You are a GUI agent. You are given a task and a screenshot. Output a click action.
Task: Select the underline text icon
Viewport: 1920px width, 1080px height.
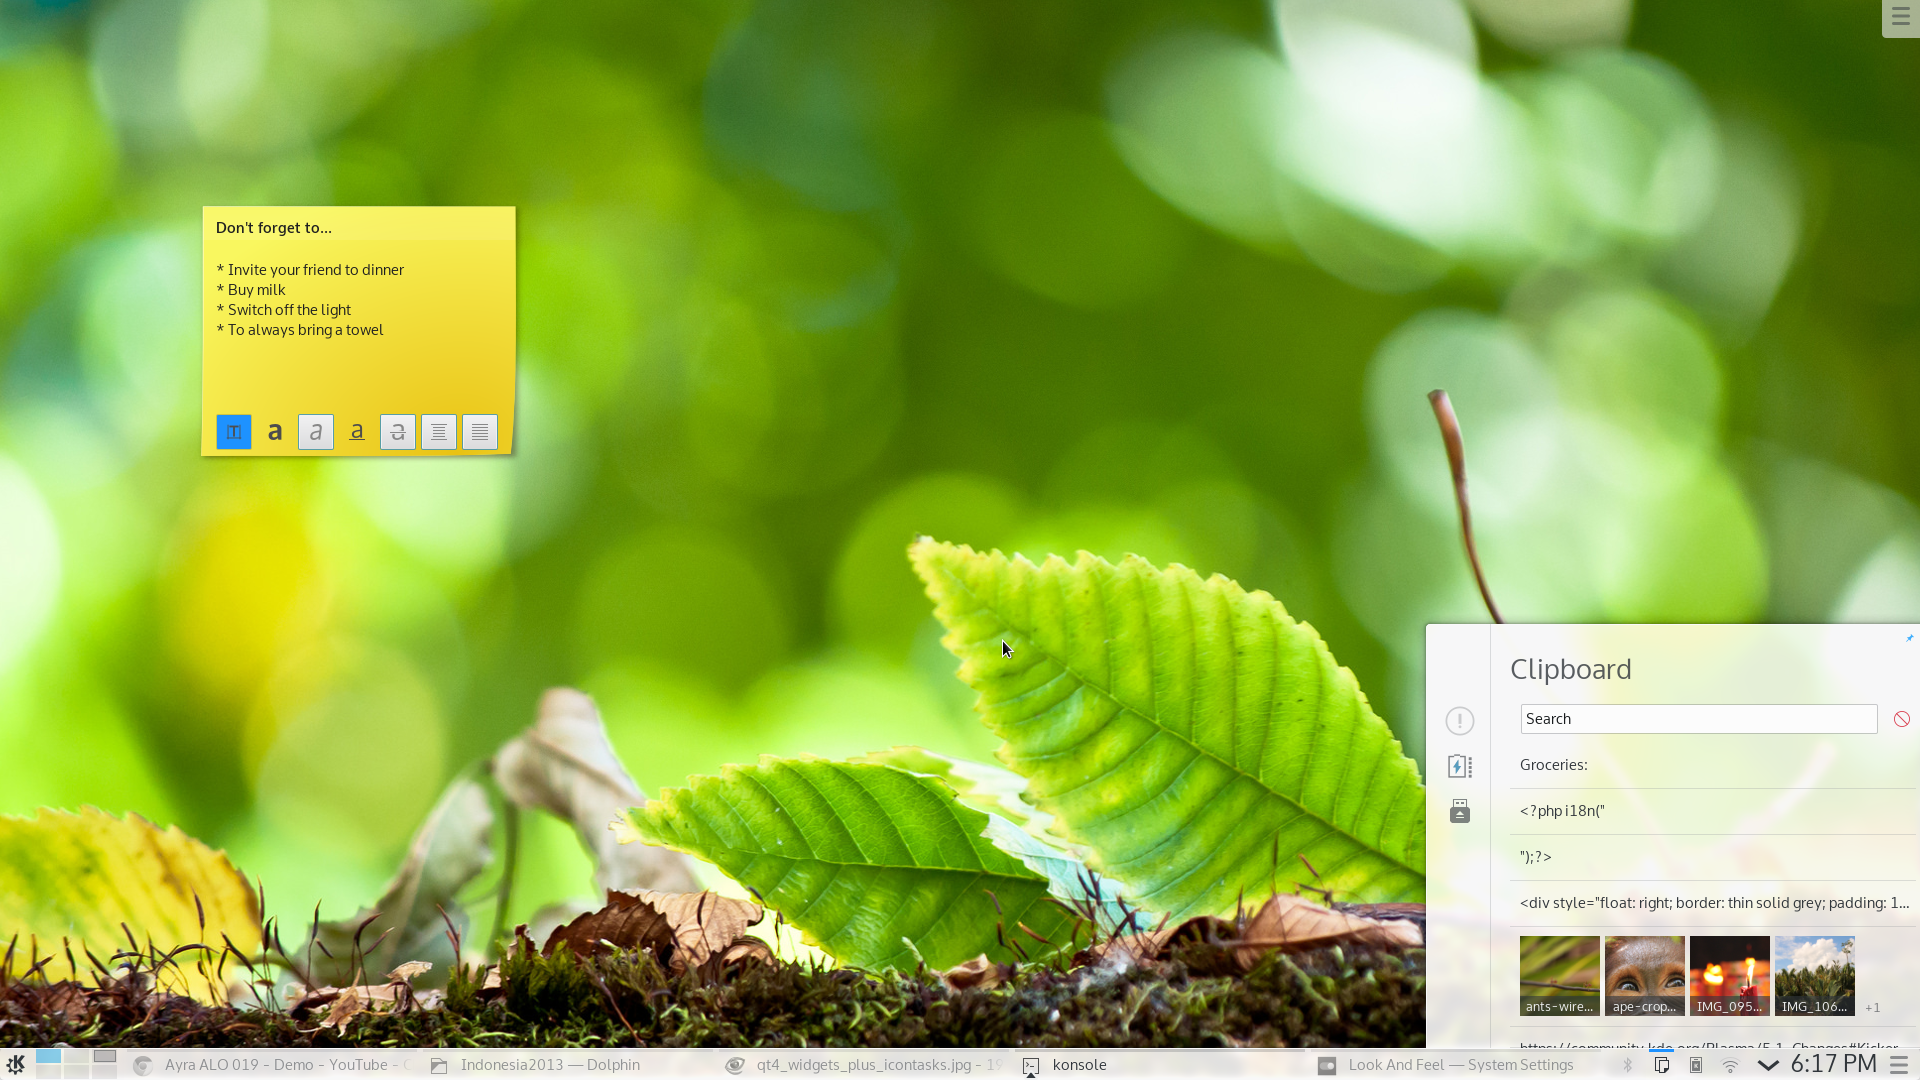pyautogui.click(x=356, y=430)
